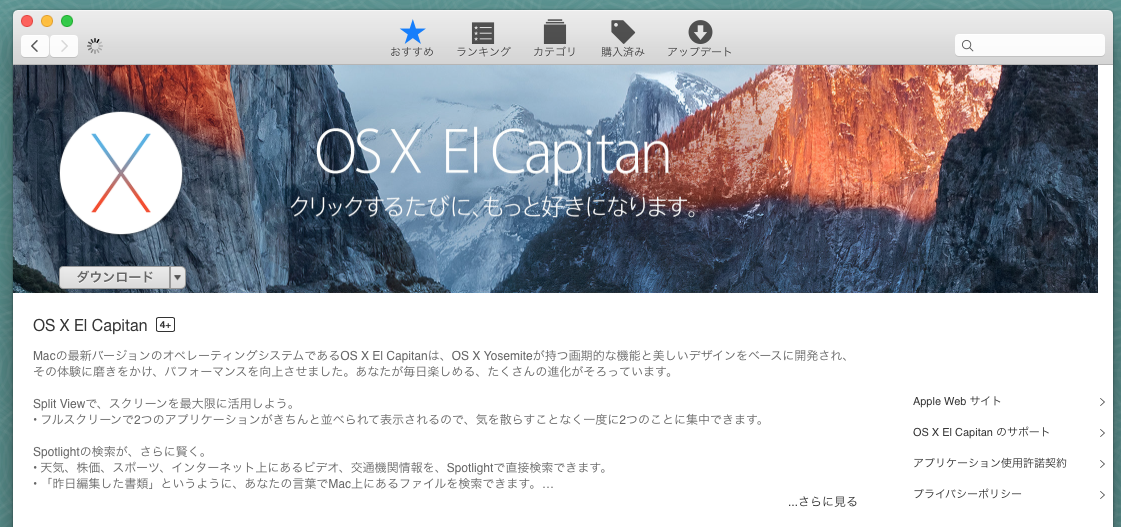This screenshot has height=527, width=1121.
Task: Click the loading spinner in the toolbar
Action: [95, 46]
